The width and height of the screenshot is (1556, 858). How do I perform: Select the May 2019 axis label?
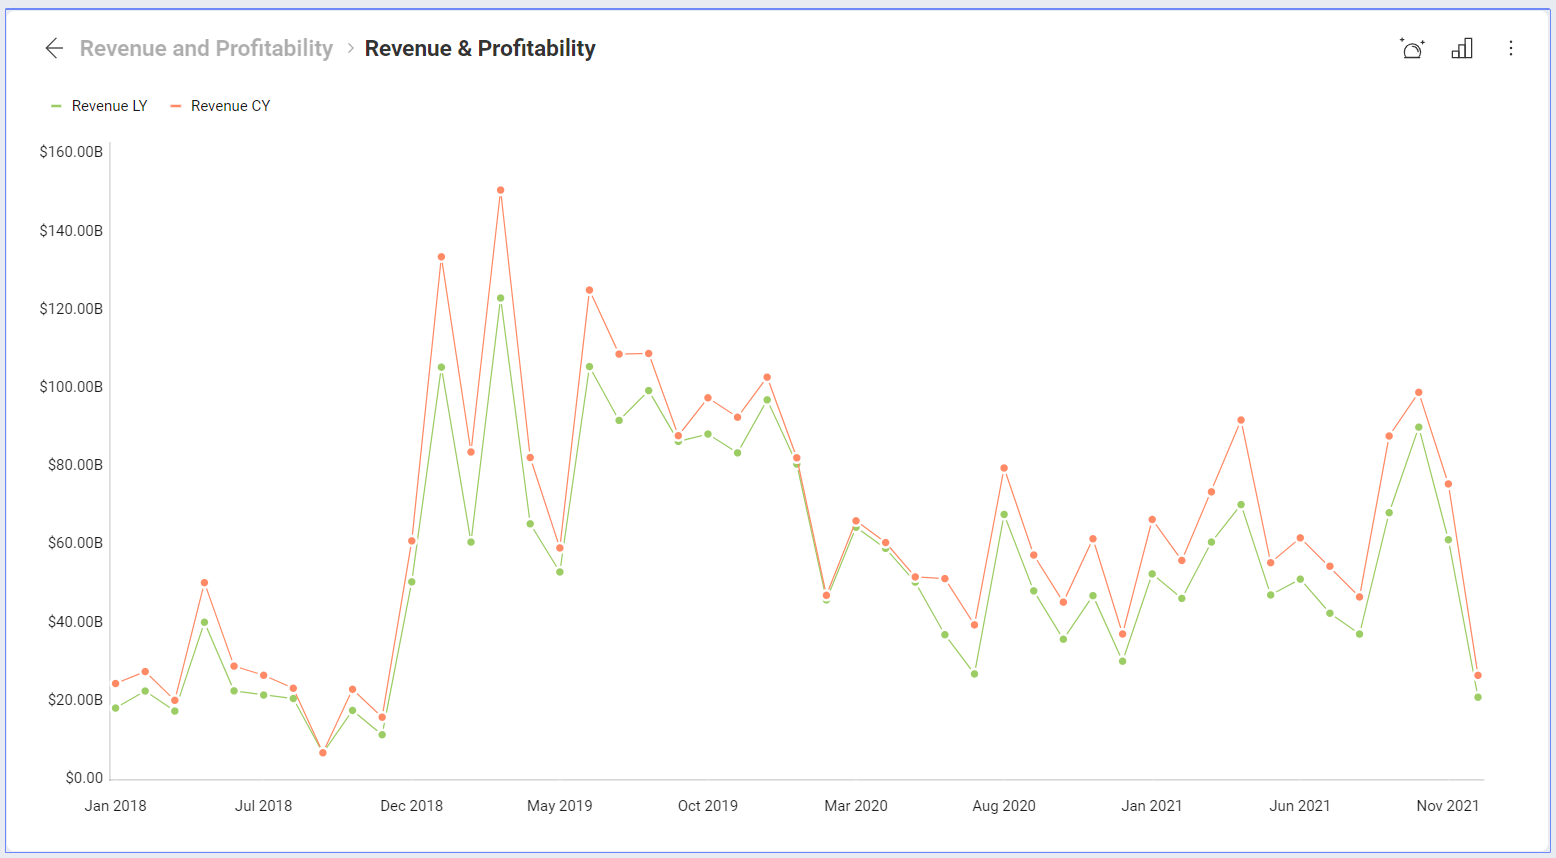[559, 806]
